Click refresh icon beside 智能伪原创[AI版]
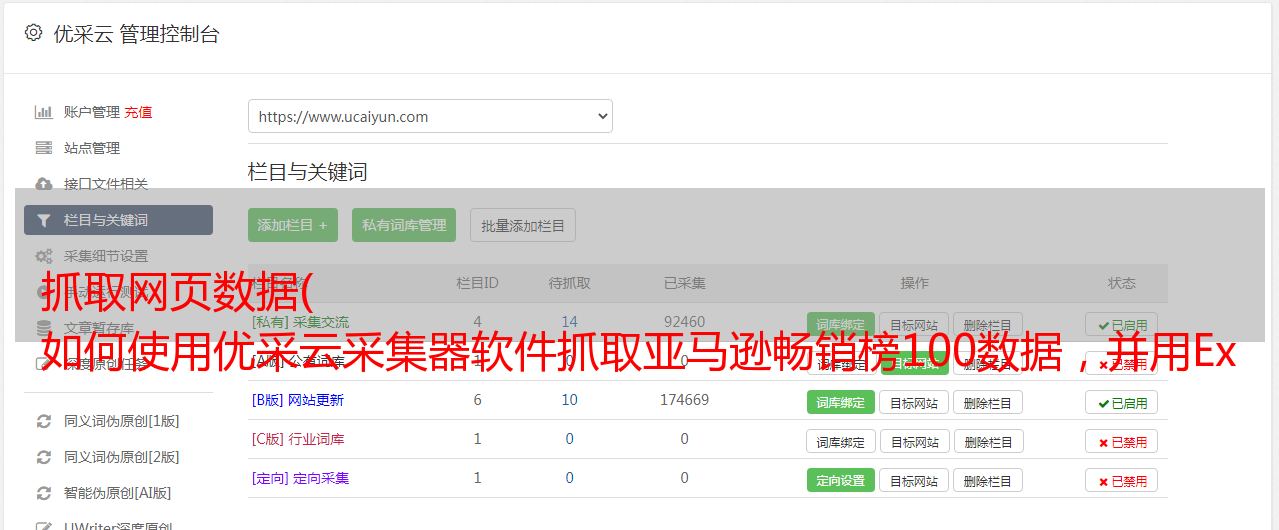 click(44, 493)
